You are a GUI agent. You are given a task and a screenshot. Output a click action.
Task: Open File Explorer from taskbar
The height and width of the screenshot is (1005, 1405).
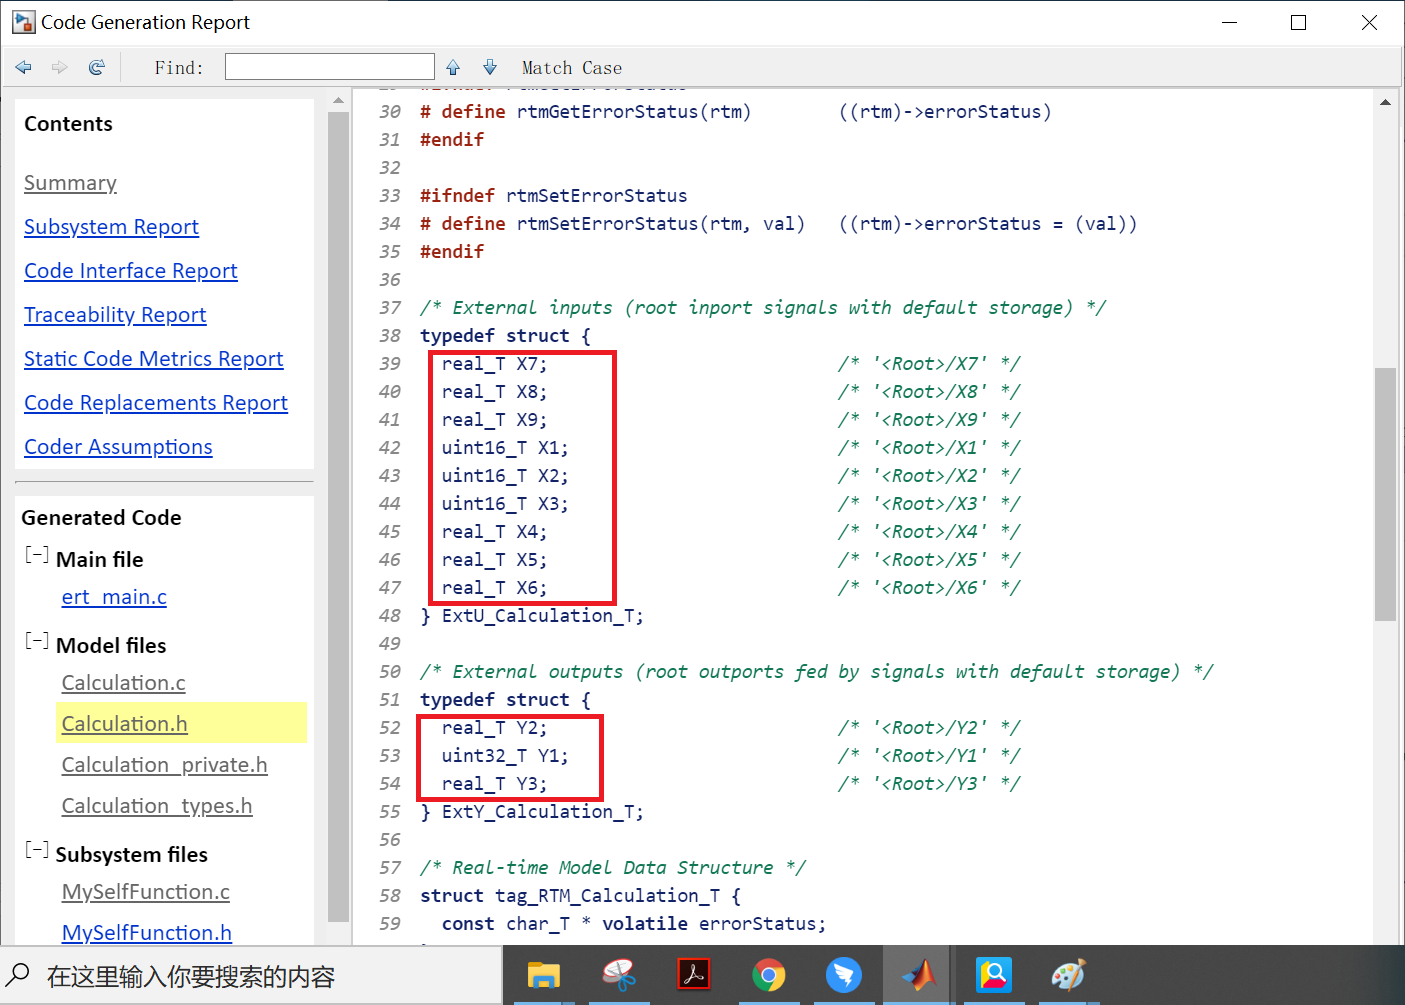[x=543, y=975]
